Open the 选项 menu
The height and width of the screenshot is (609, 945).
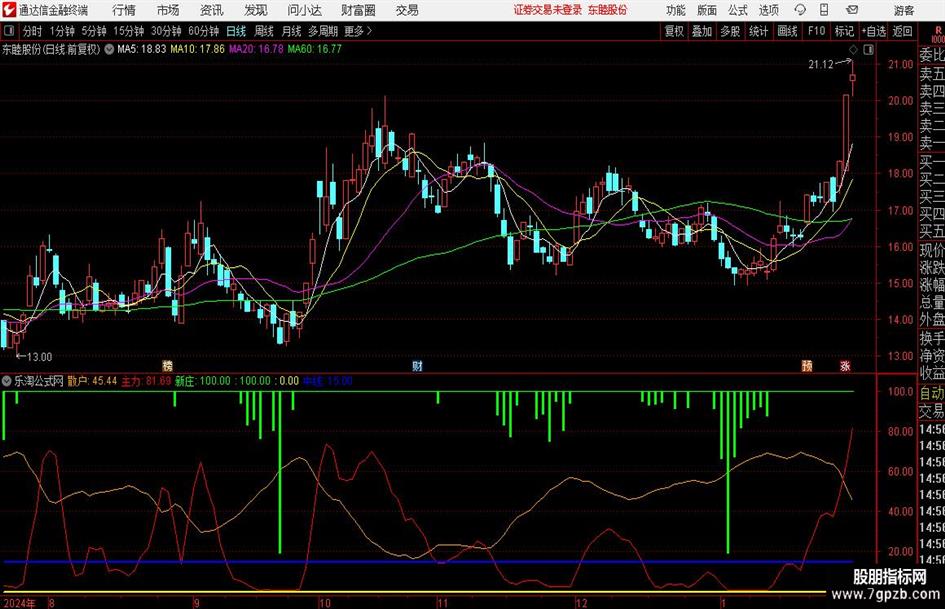point(768,10)
